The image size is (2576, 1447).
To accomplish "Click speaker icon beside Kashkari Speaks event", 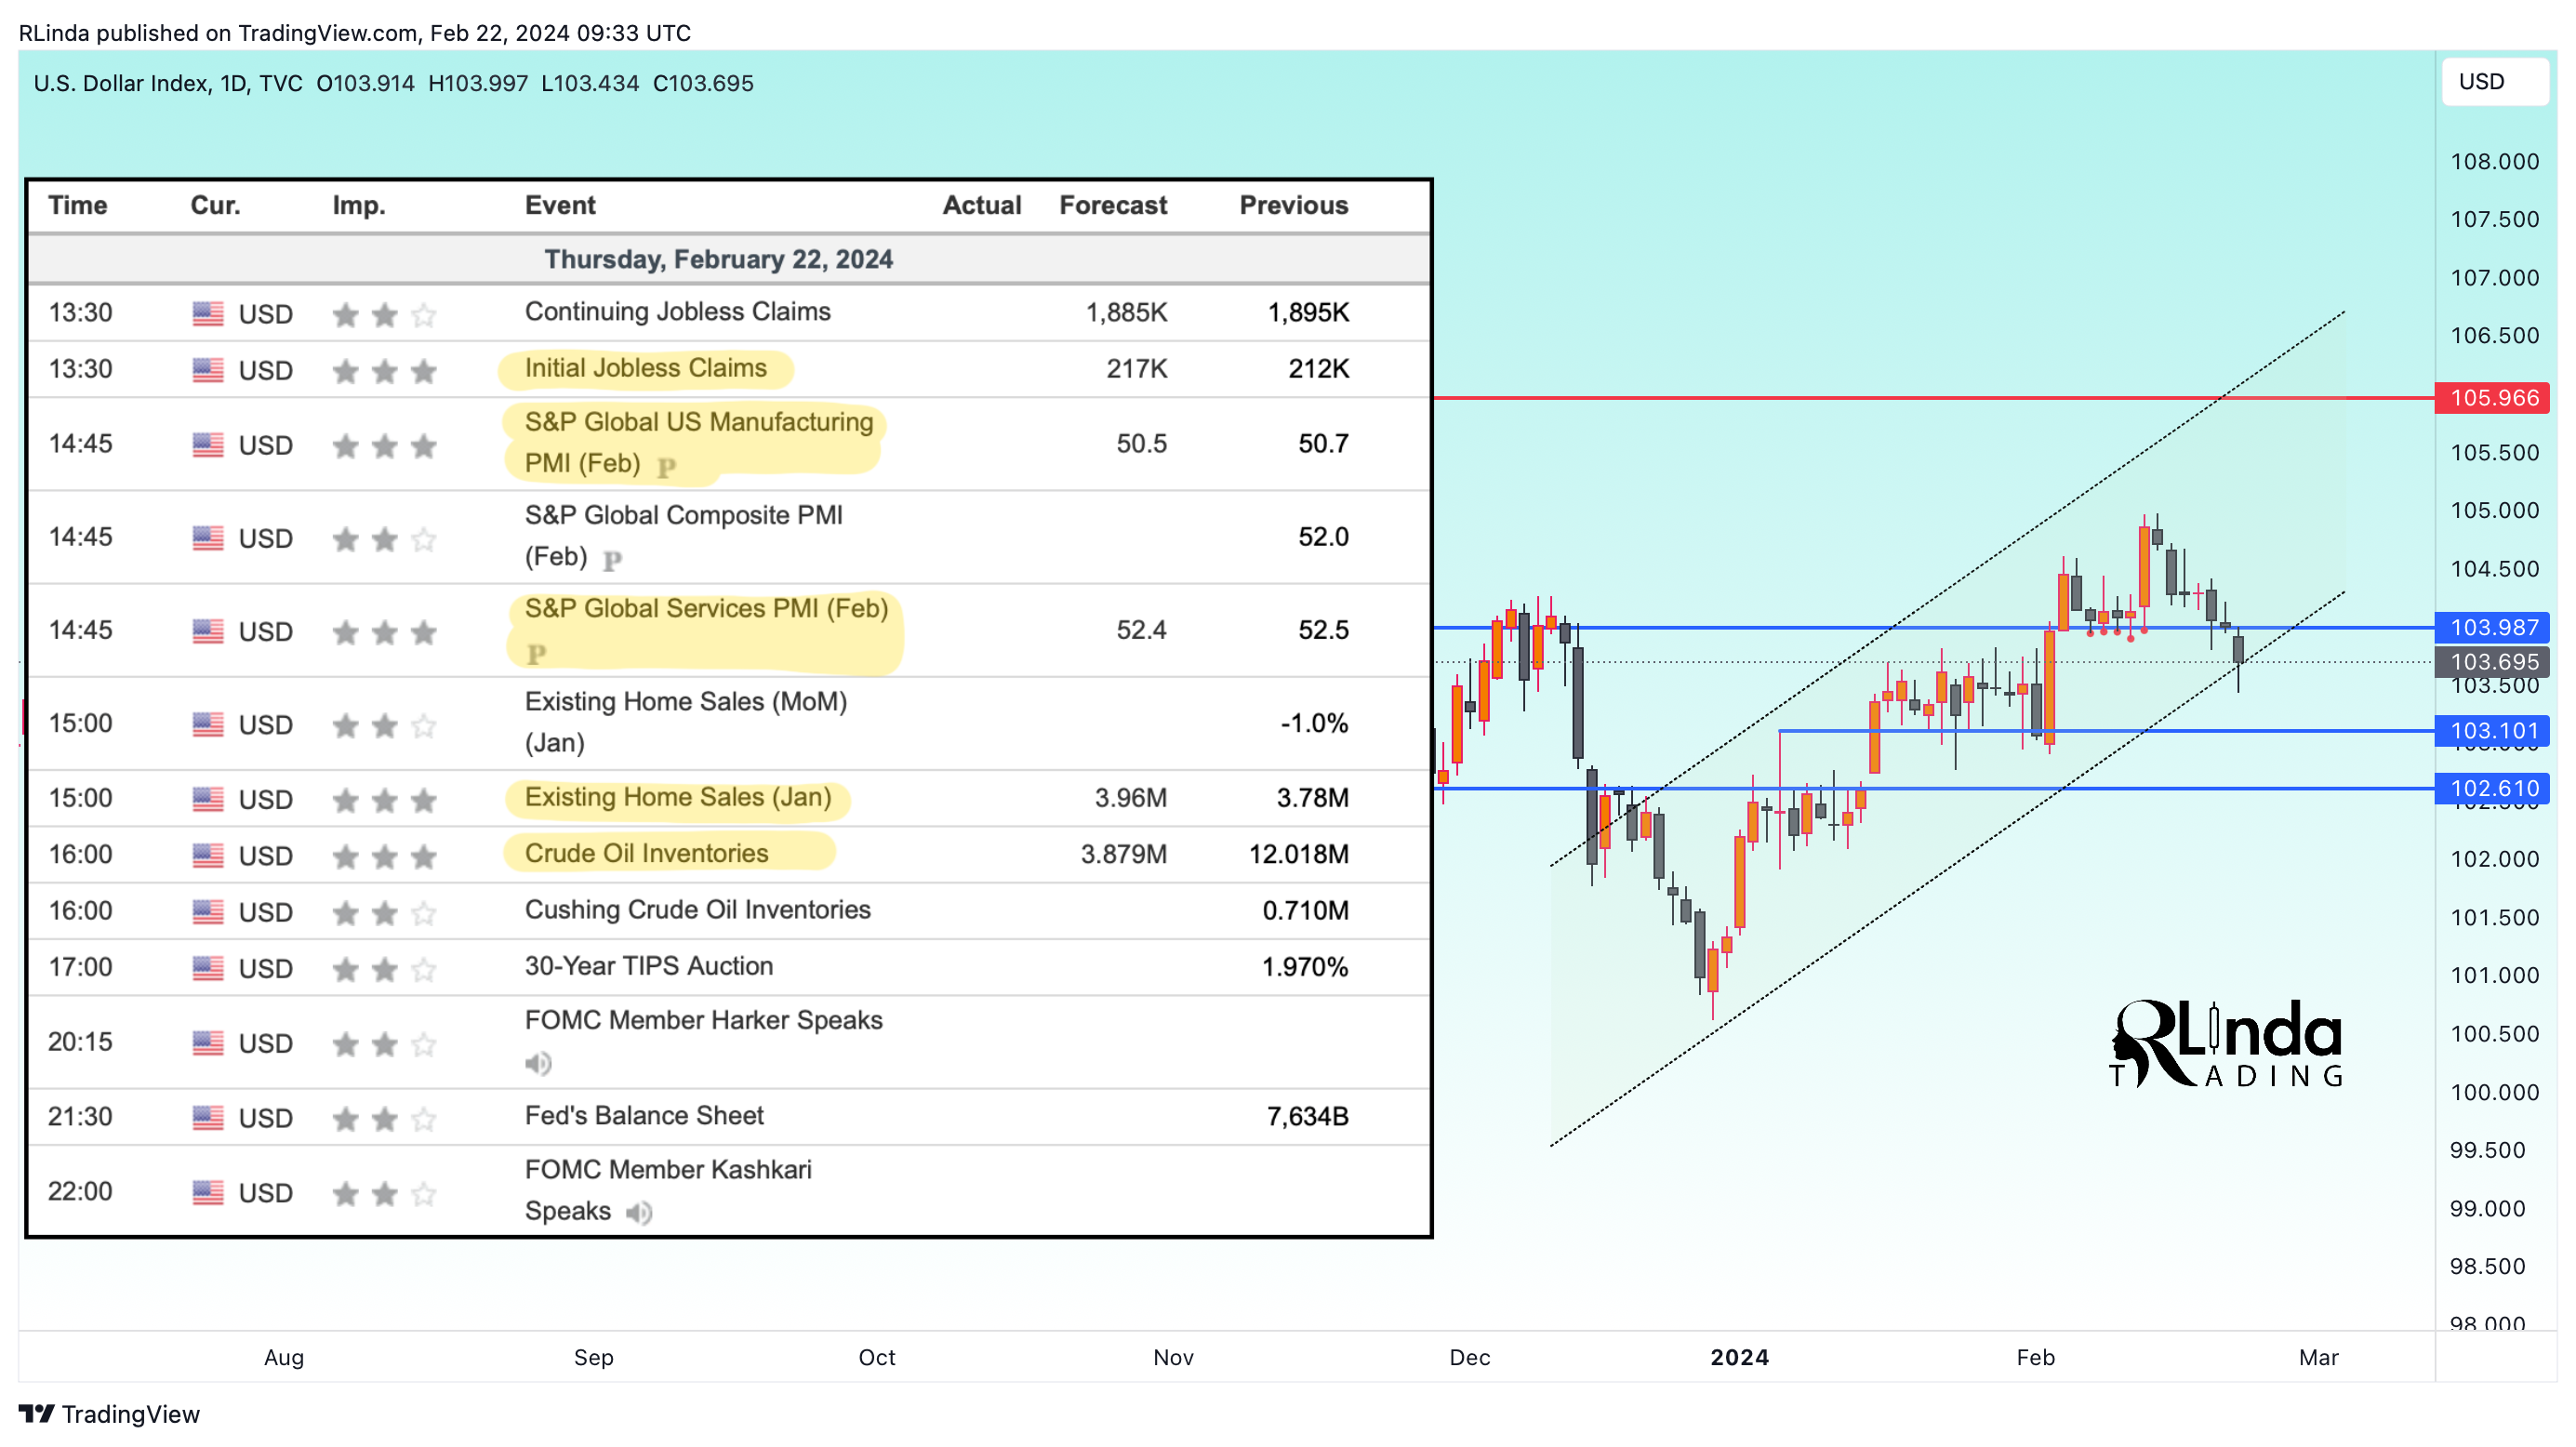I will 639,1212.
